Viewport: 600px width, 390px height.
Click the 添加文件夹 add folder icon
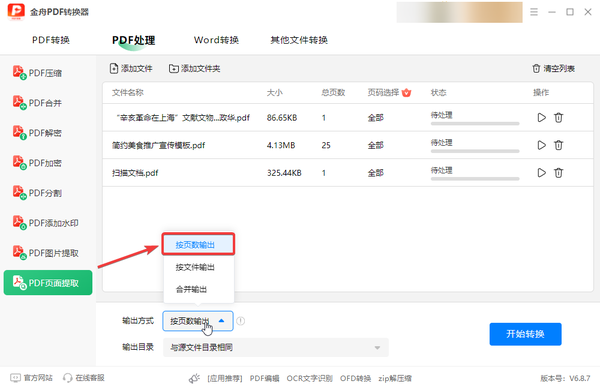pos(174,69)
